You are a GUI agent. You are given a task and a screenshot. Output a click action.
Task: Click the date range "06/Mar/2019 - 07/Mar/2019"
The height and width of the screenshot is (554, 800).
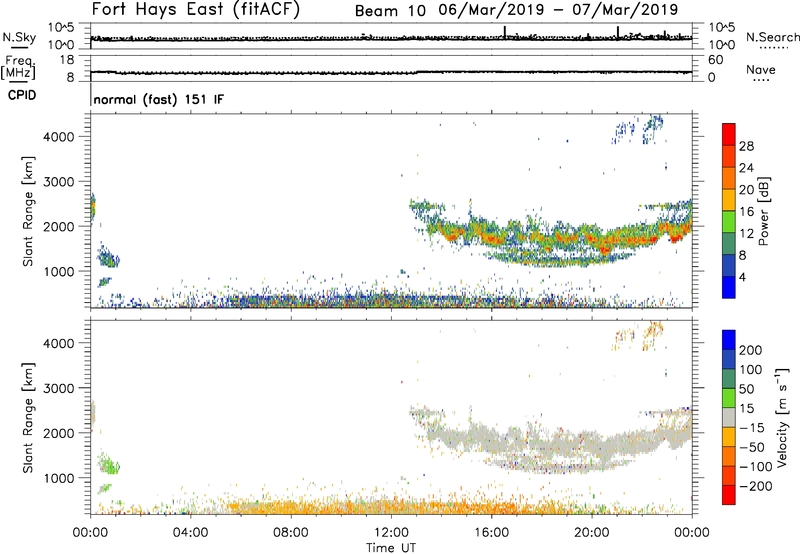558,10
